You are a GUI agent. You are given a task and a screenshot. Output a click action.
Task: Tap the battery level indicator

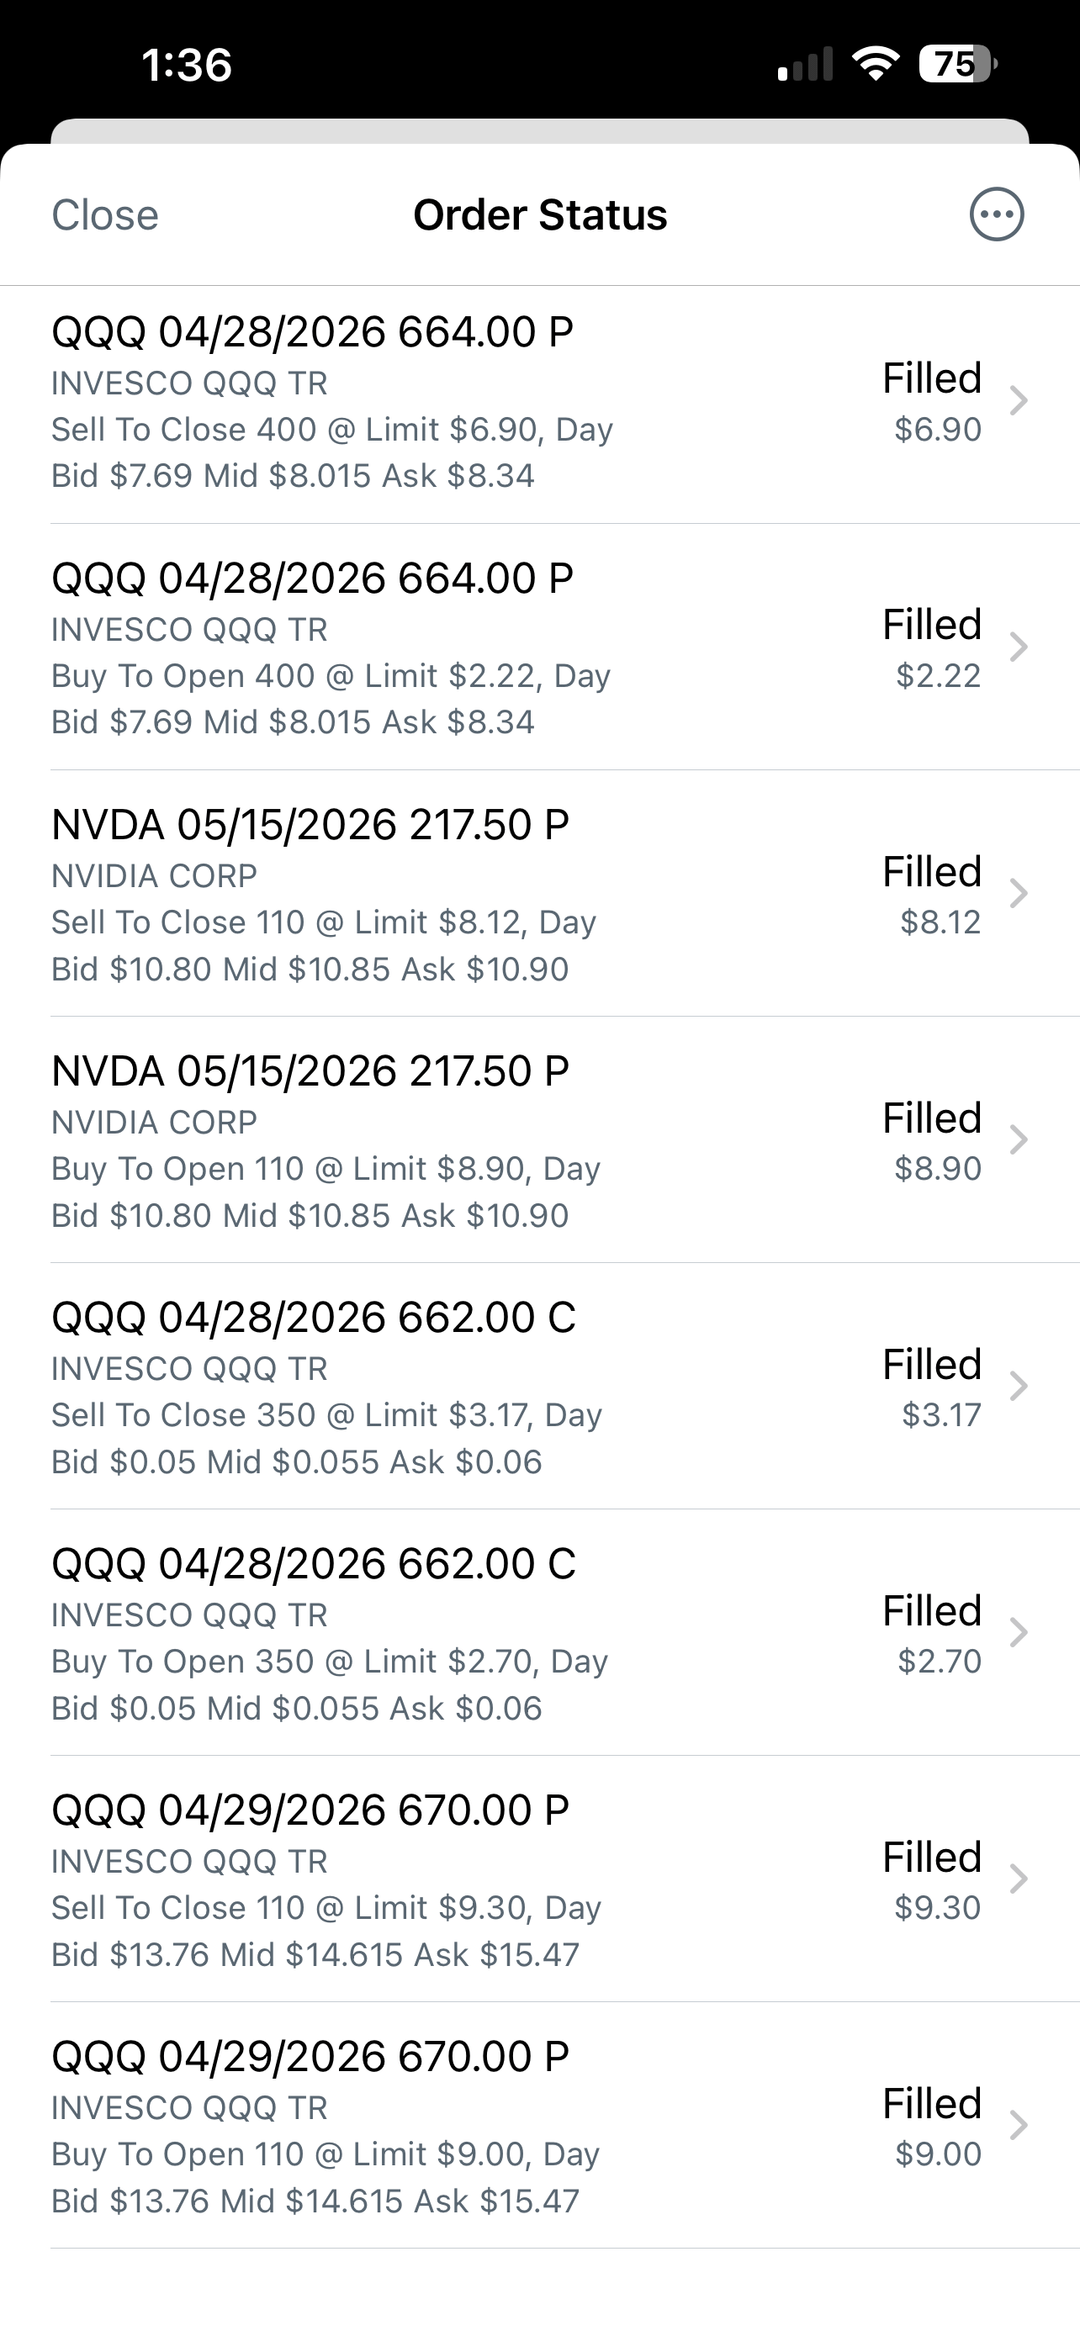pyautogui.click(x=958, y=65)
